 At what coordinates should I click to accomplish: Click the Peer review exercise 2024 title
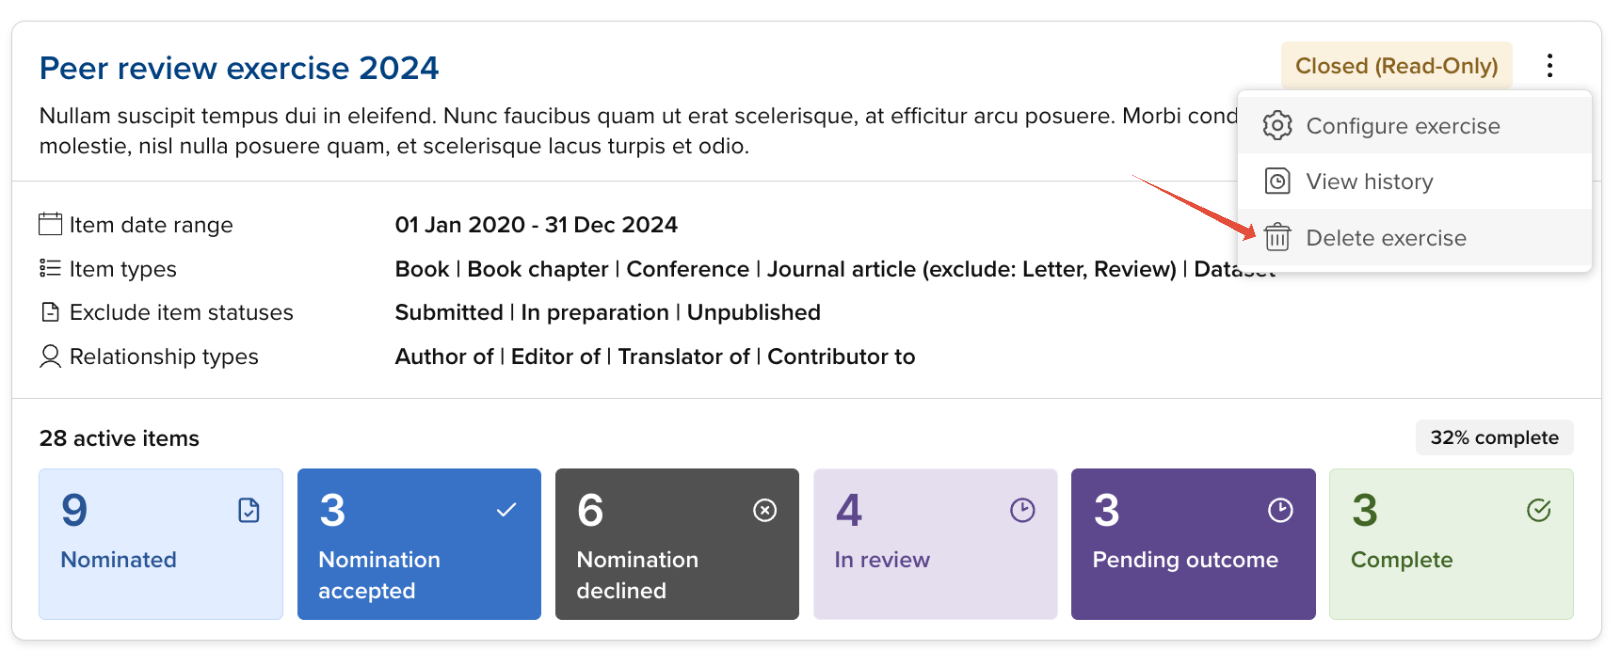point(239,68)
